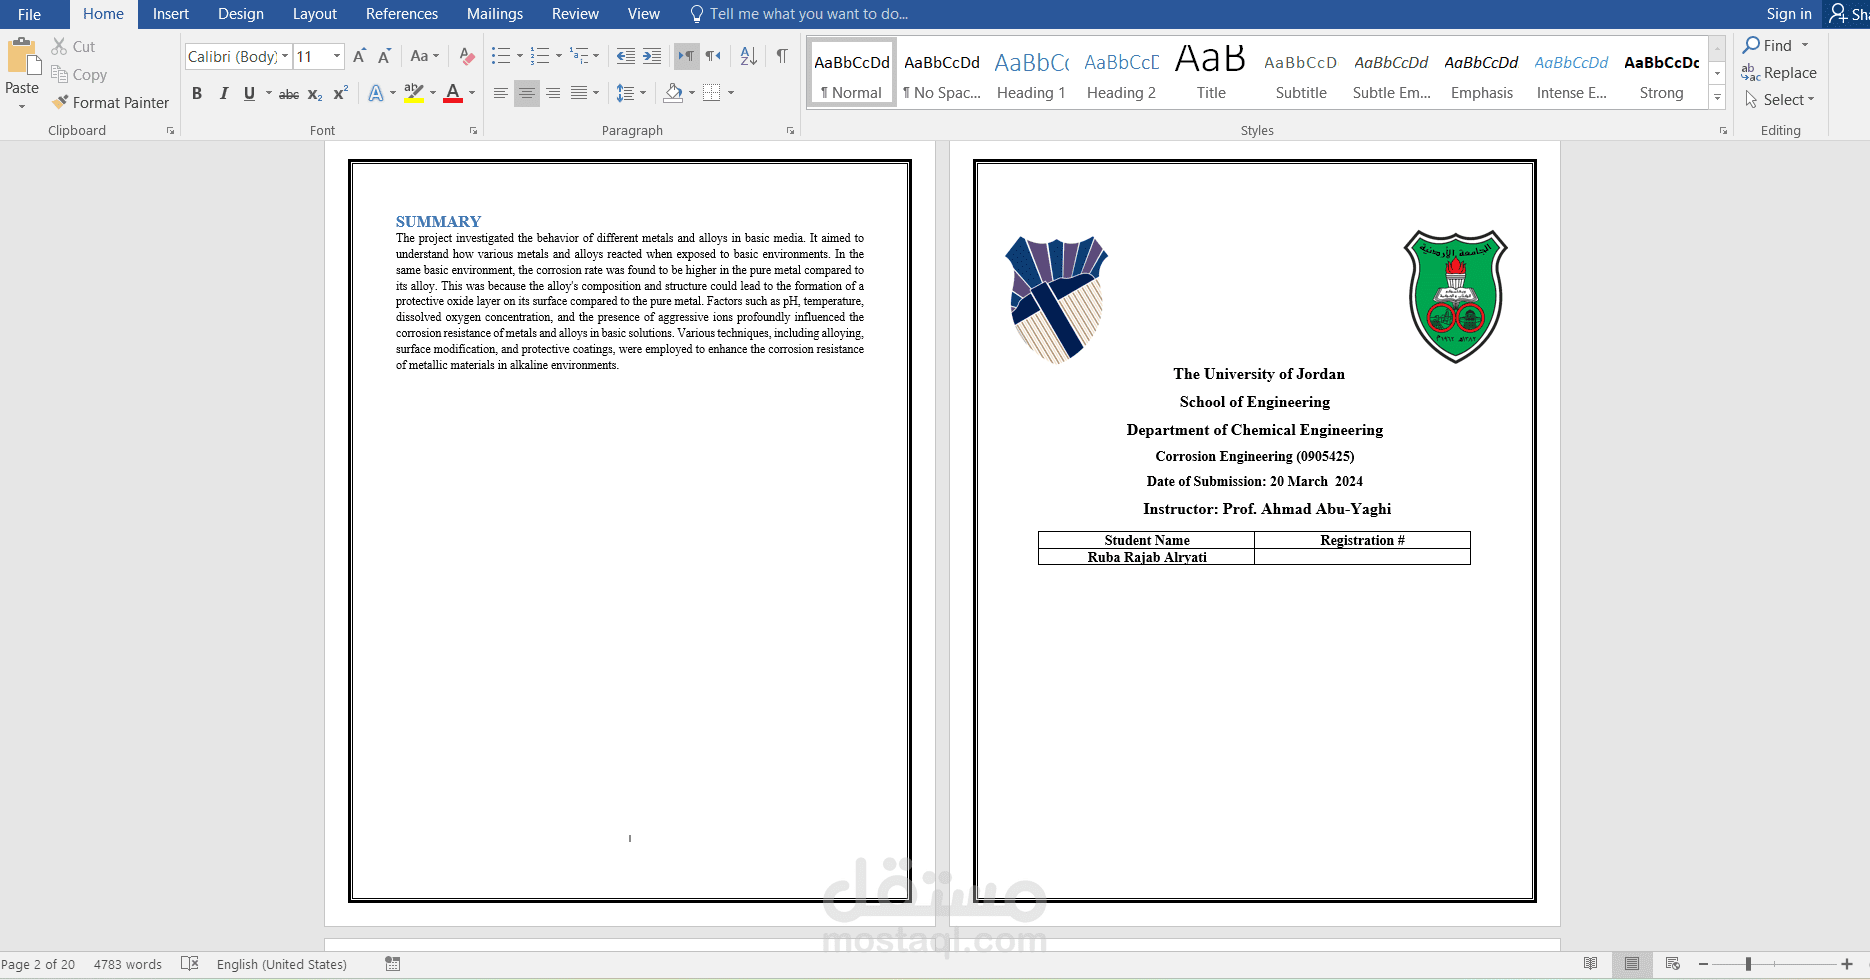
Task: Open the Layout ribbon tab
Action: point(314,14)
